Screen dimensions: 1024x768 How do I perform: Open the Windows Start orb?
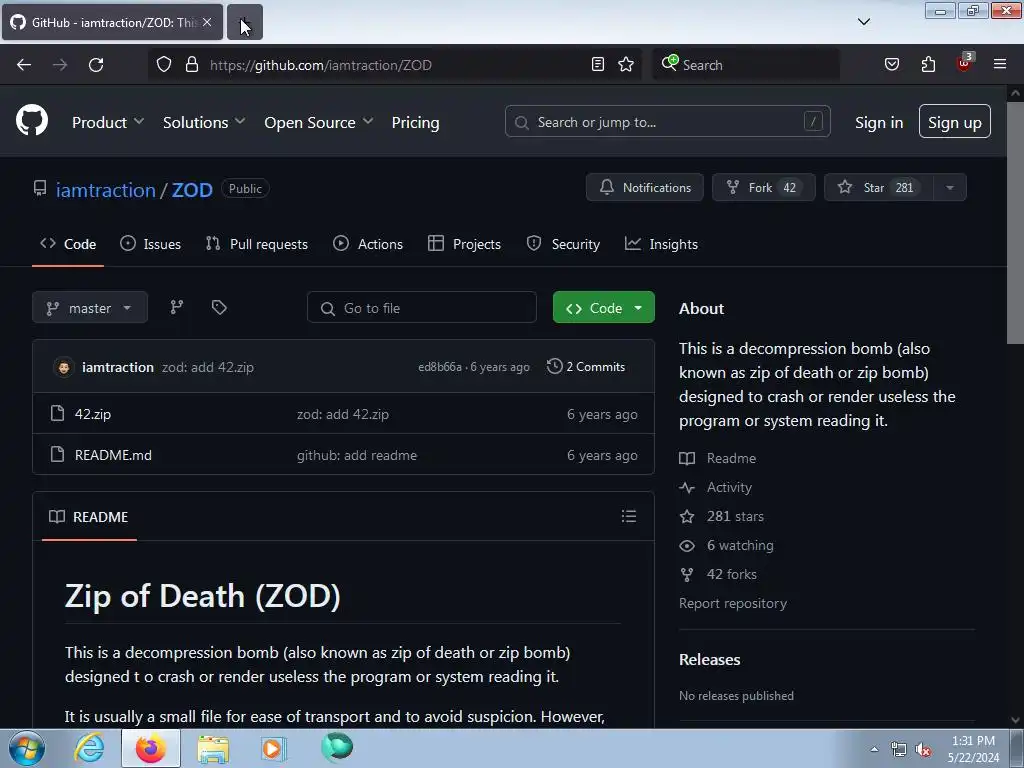[x=26, y=748]
